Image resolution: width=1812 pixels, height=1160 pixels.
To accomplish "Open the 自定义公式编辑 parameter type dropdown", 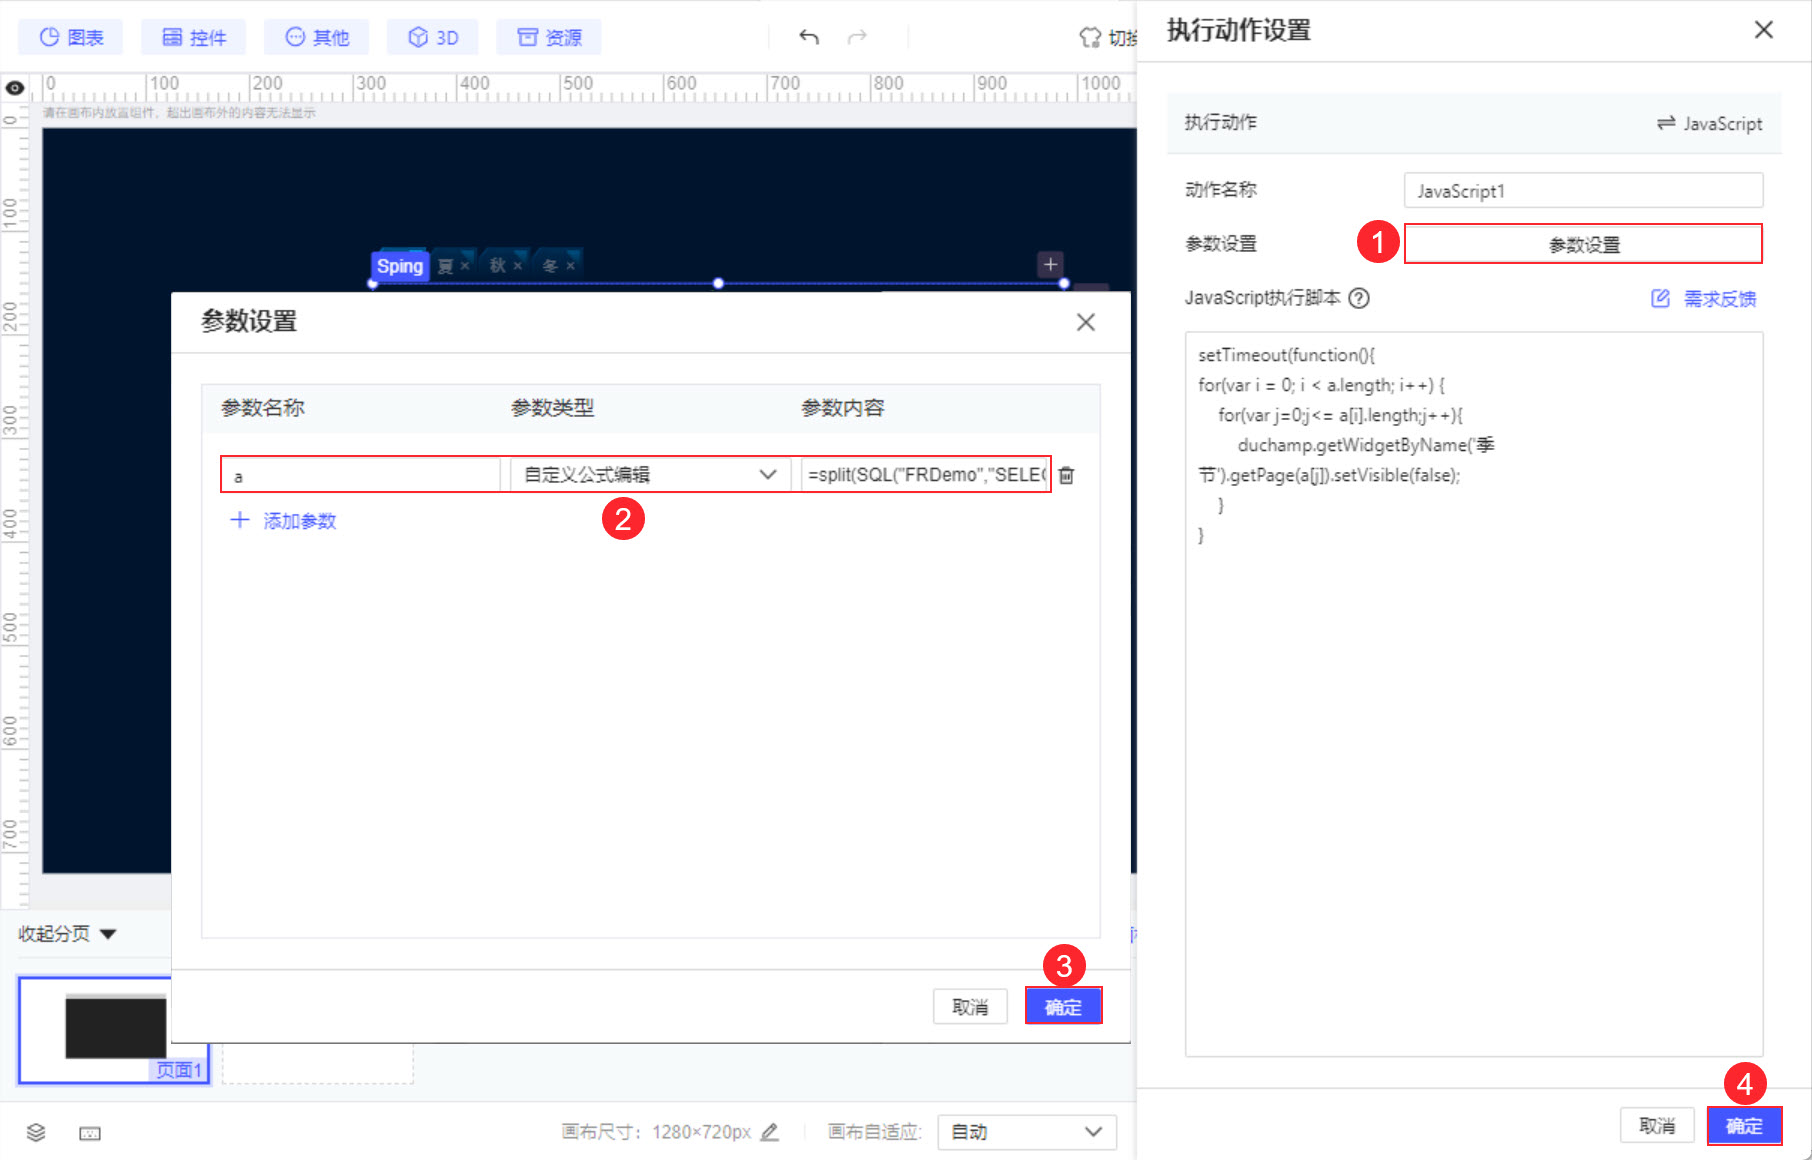I will tap(650, 475).
